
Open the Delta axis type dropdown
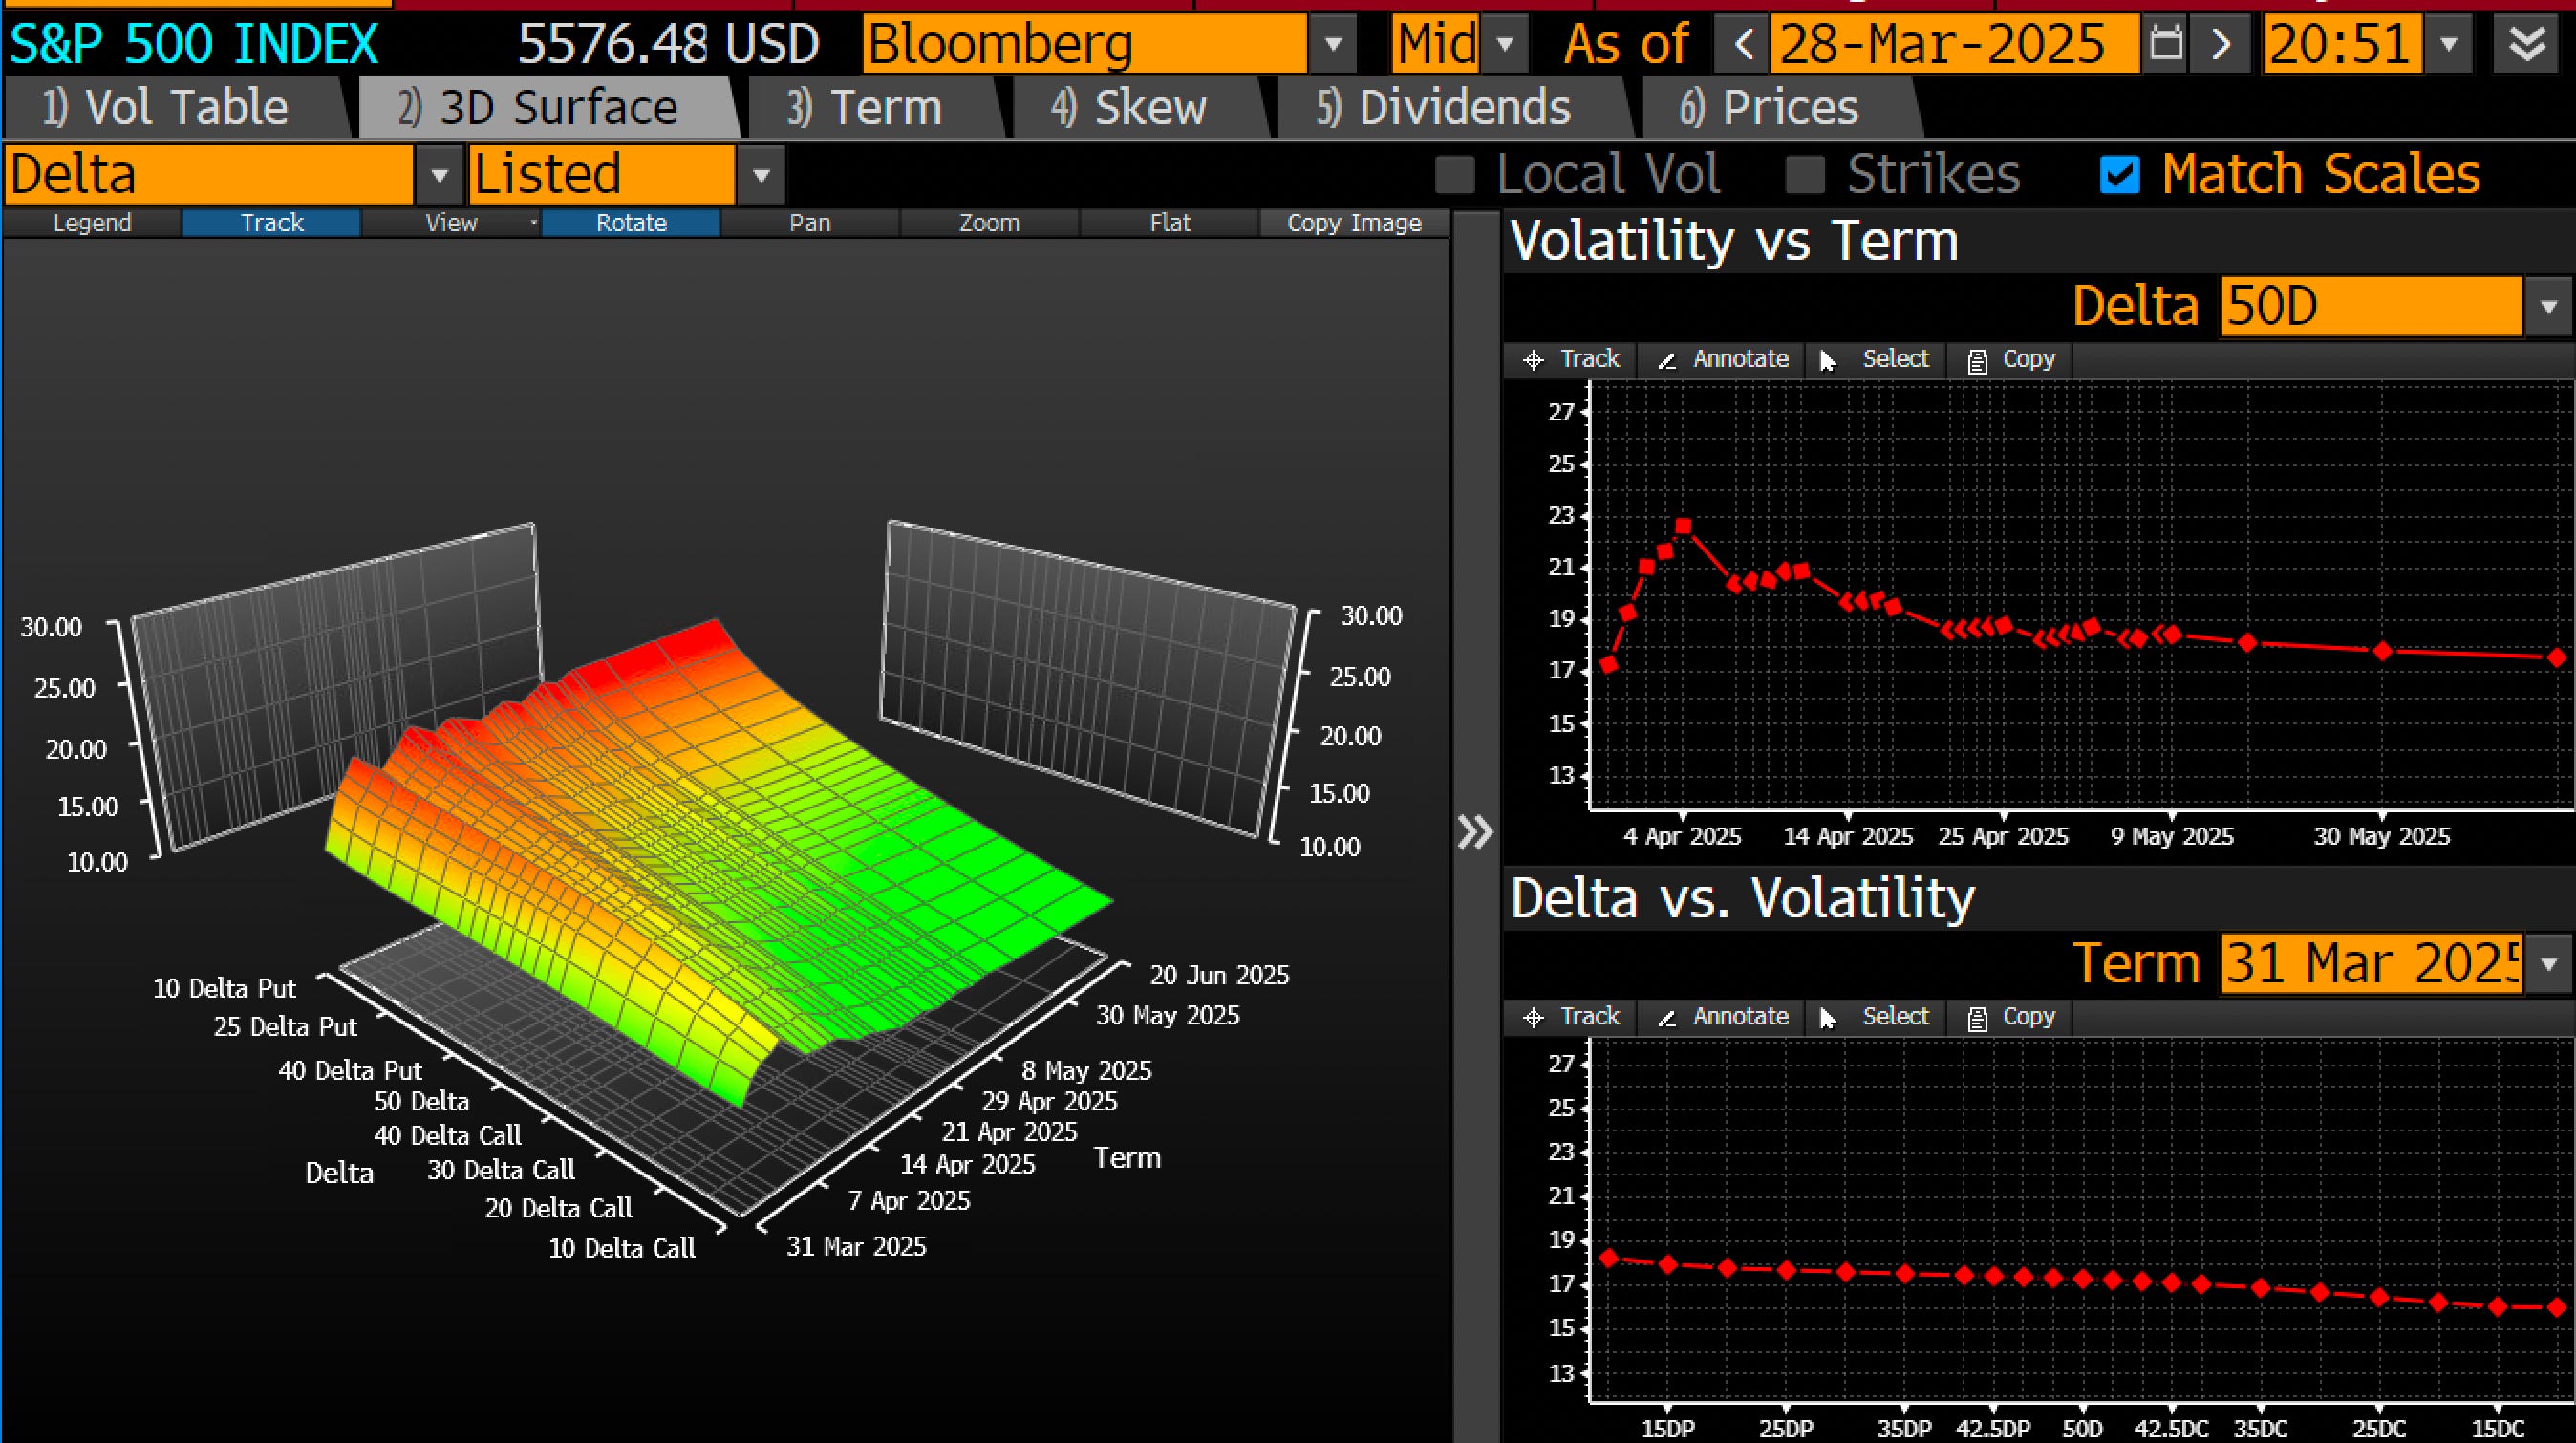[x=439, y=175]
